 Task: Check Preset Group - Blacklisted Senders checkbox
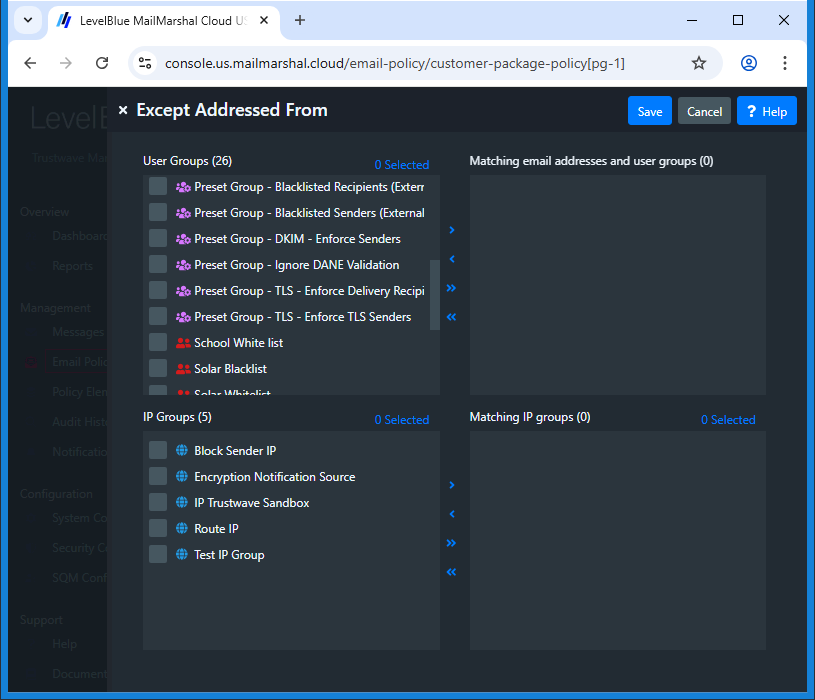[x=158, y=213]
